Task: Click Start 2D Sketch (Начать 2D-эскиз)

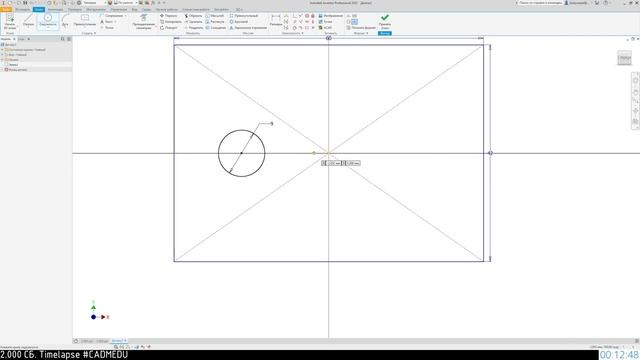Action: [9, 22]
